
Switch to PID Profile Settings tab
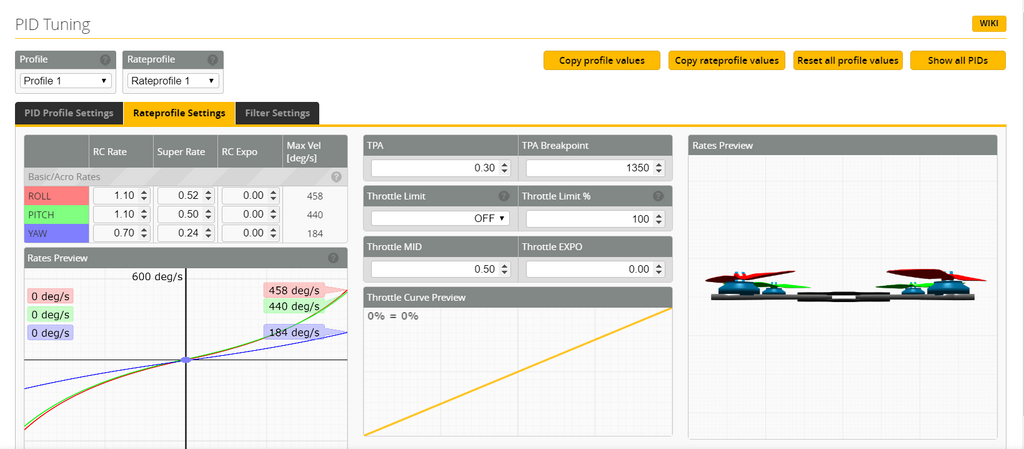point(68,113)
